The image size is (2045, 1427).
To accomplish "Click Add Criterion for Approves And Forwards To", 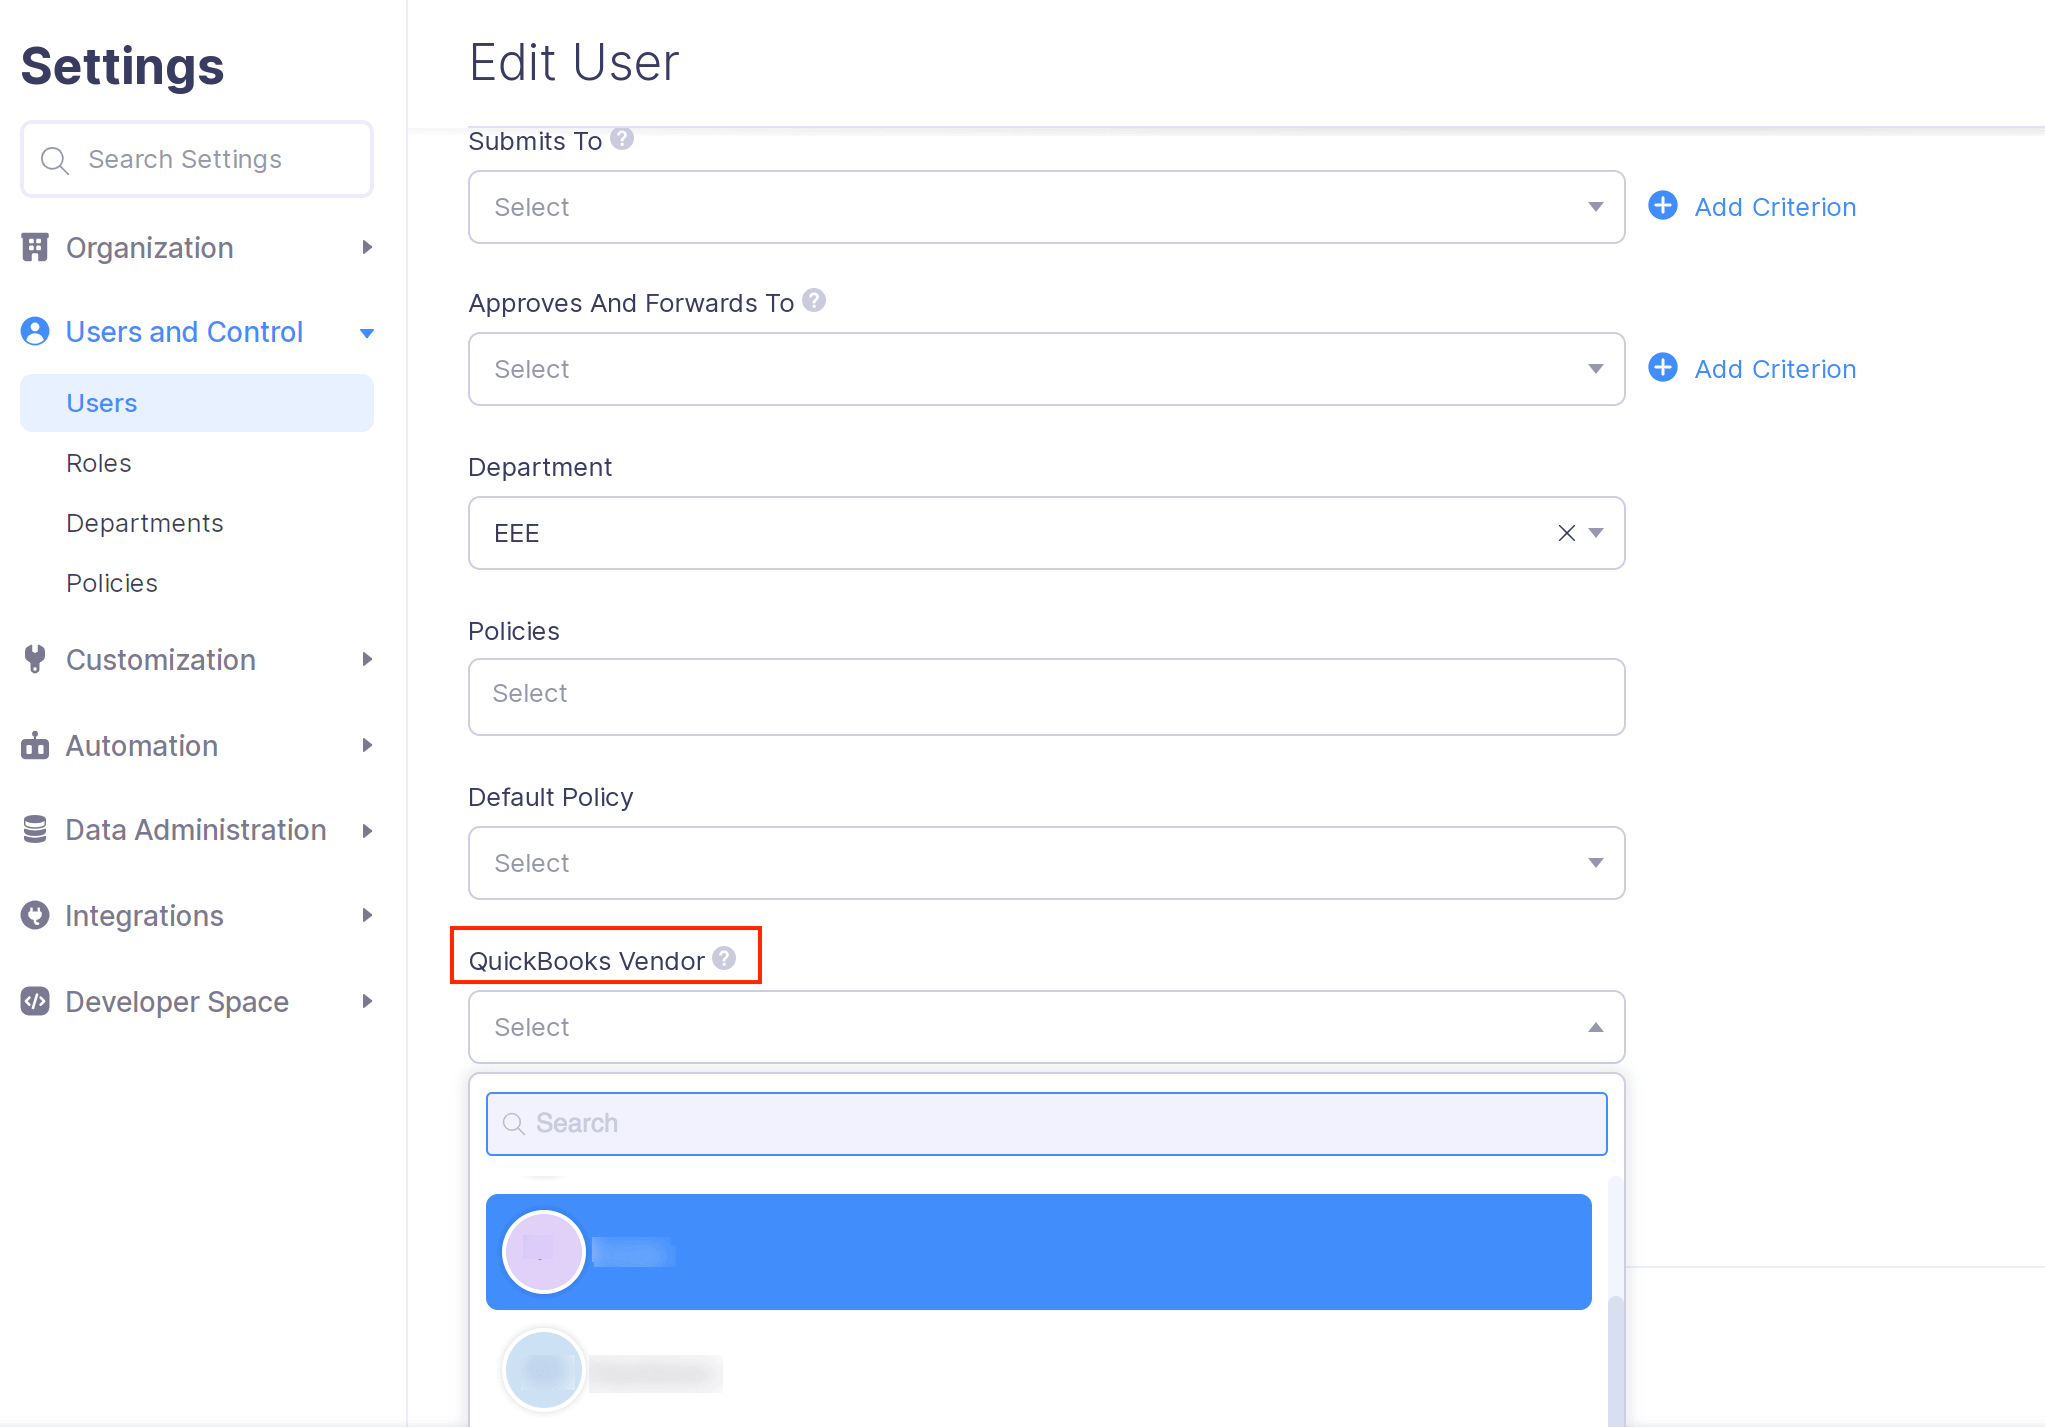I will tap(1775, 368).
